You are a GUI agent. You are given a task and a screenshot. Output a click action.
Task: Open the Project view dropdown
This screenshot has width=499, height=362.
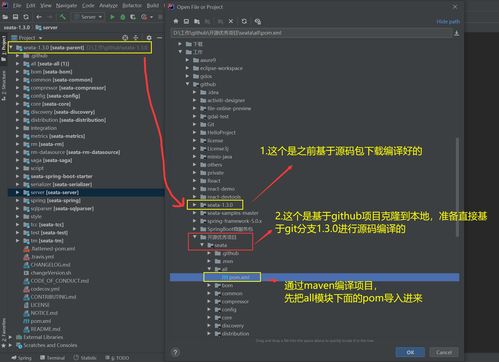coord(27,38)
